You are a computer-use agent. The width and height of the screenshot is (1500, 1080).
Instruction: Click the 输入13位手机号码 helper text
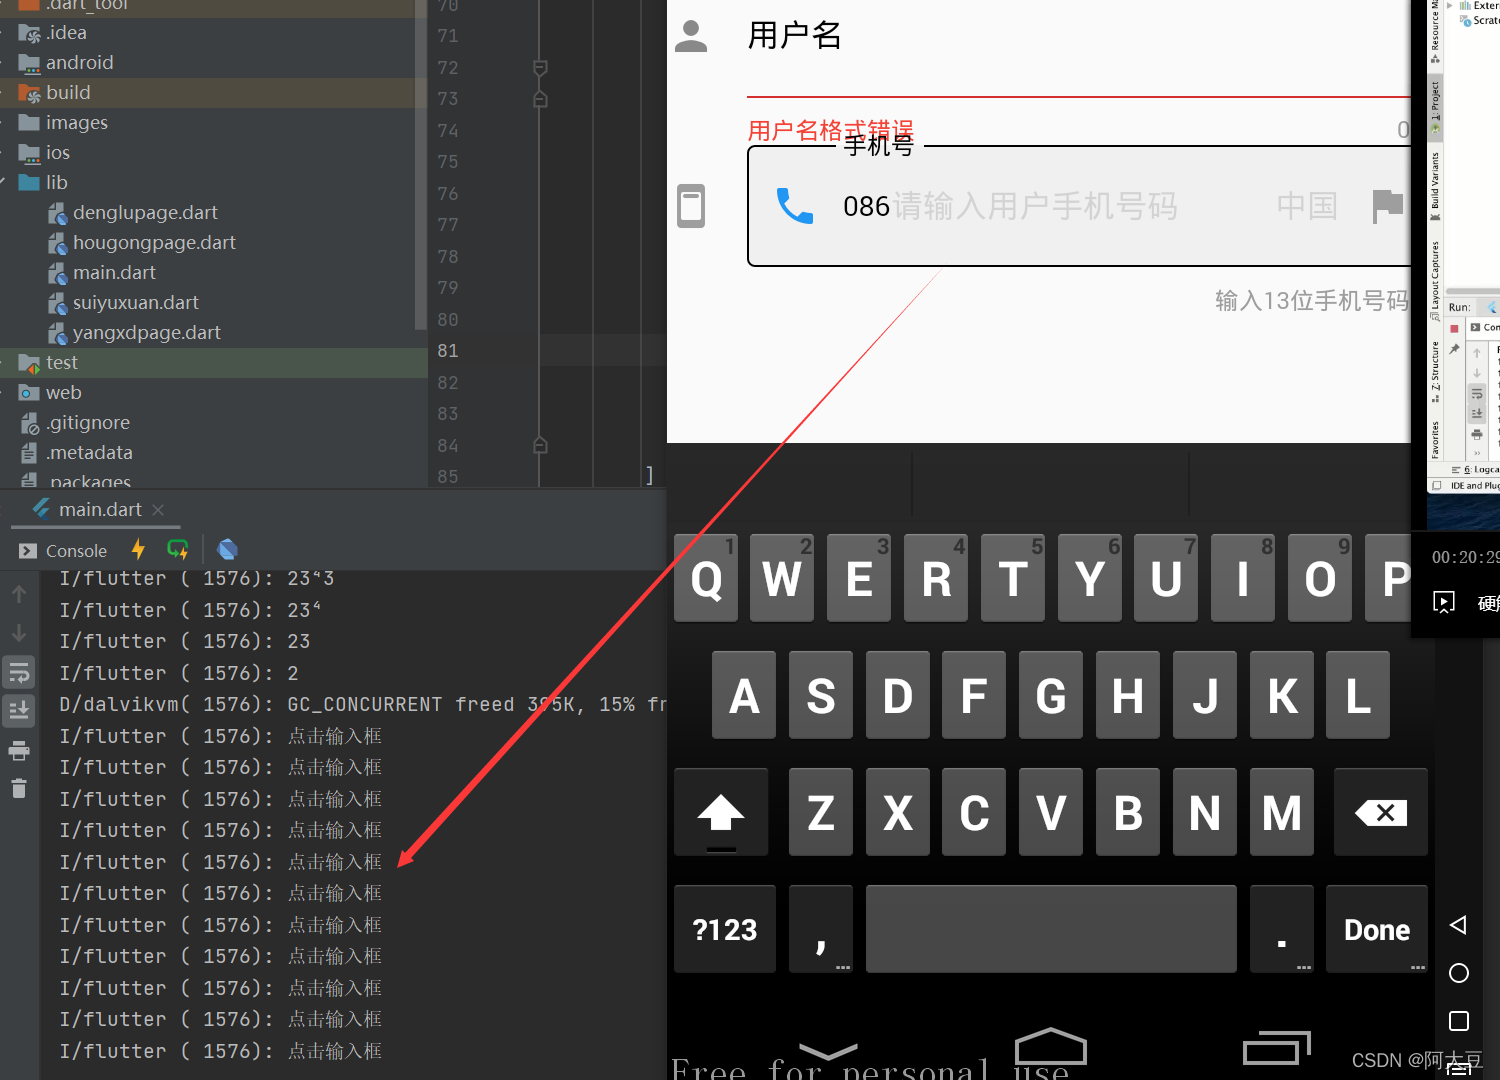click(1312, 301)
